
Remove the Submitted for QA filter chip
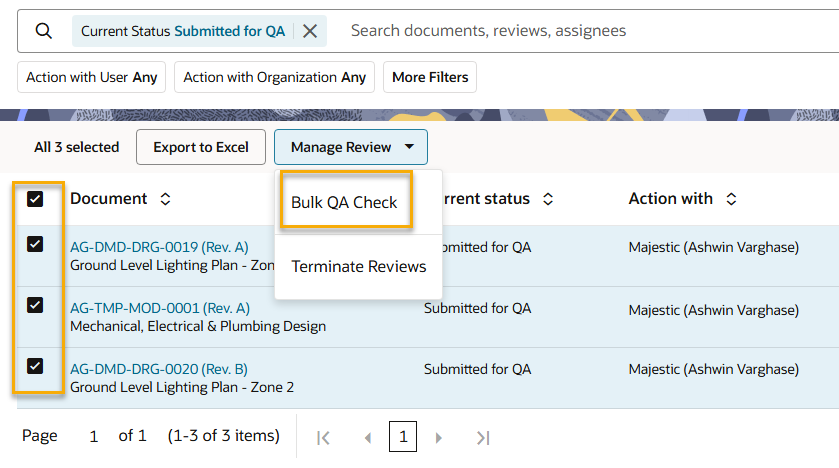310,31
